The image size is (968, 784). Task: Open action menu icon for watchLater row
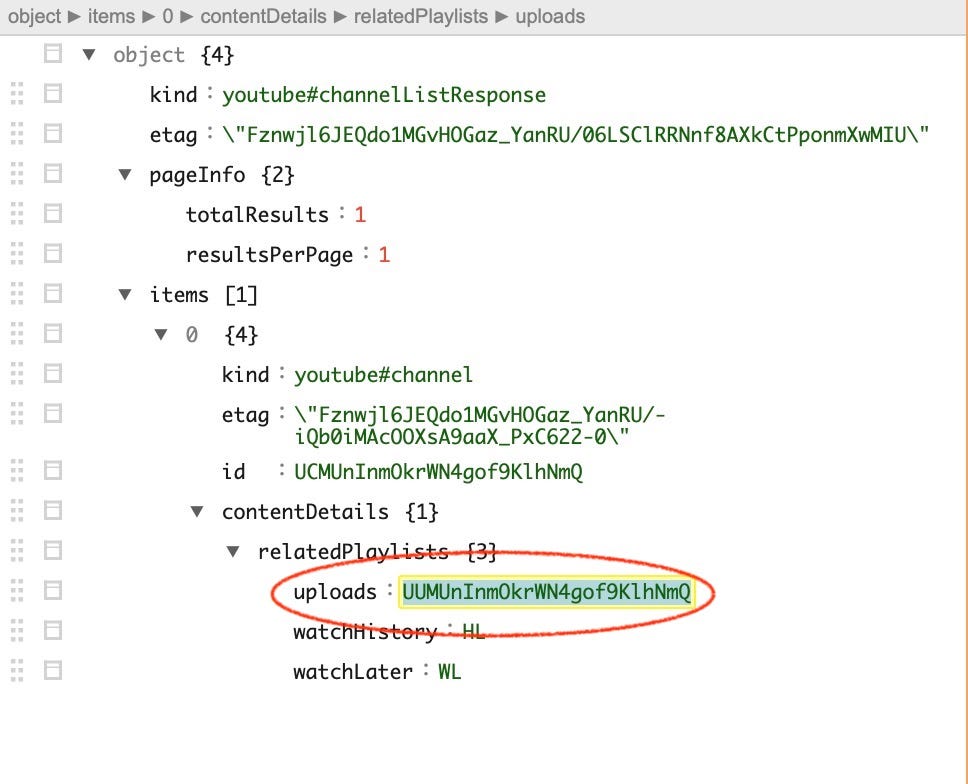[x=53, y=670]
